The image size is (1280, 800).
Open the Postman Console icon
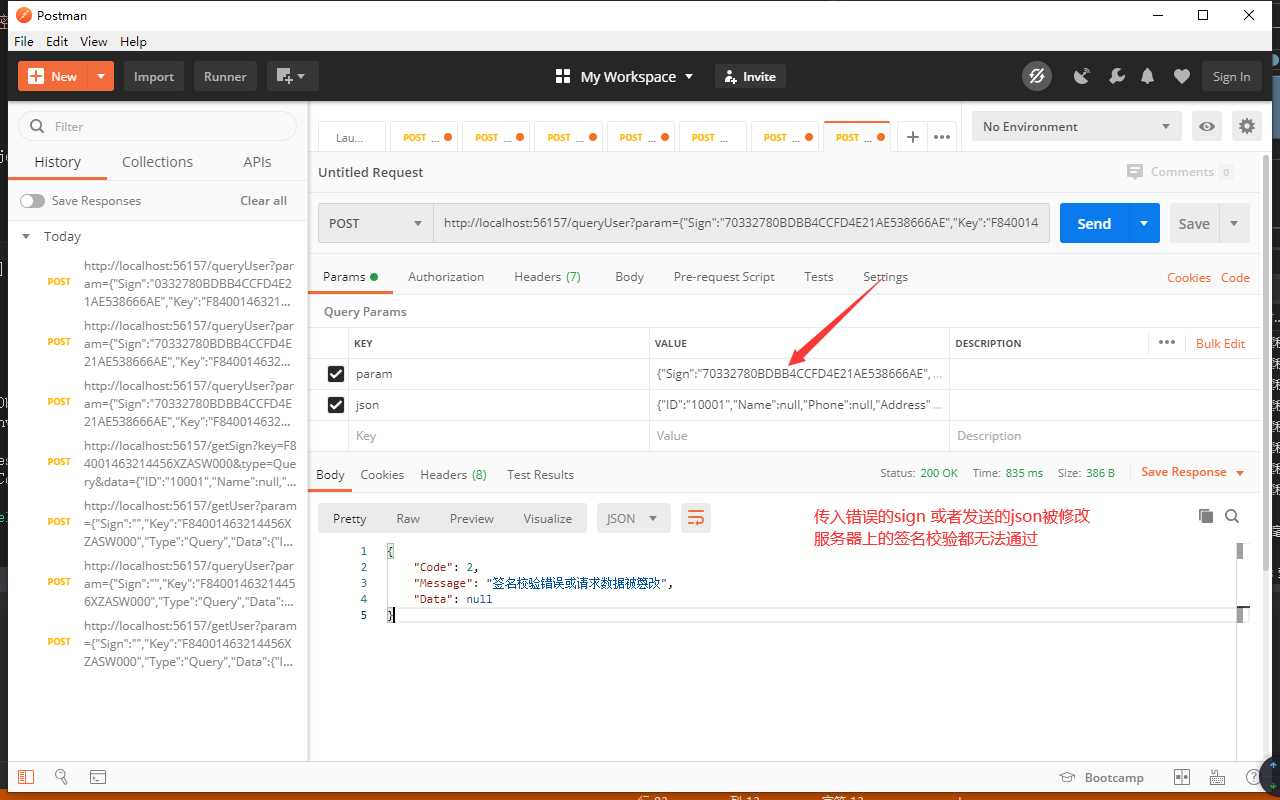(98, 777)
